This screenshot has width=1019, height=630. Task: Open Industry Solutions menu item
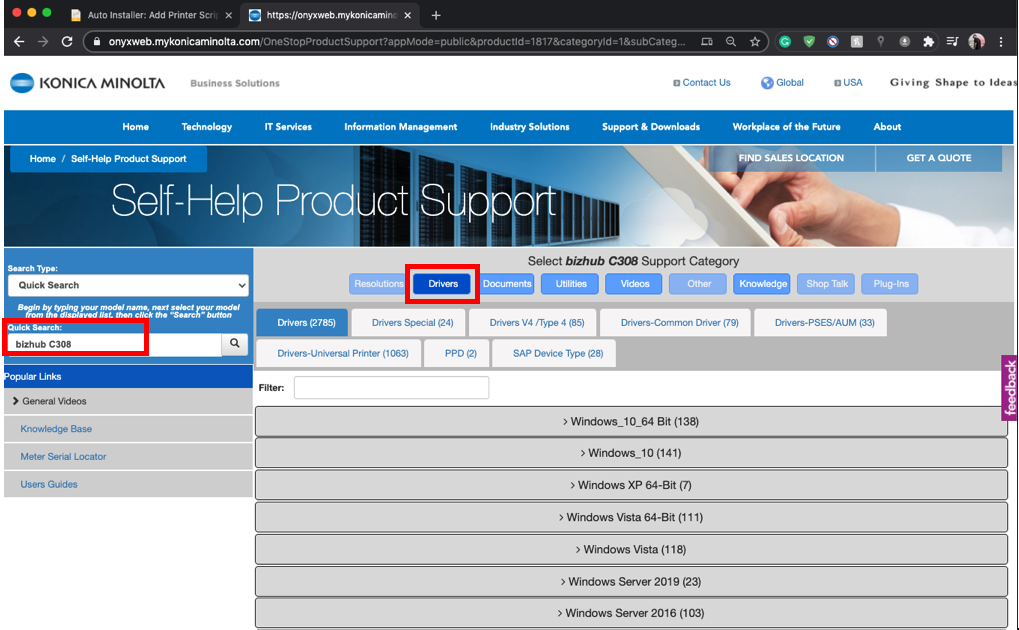530,127
